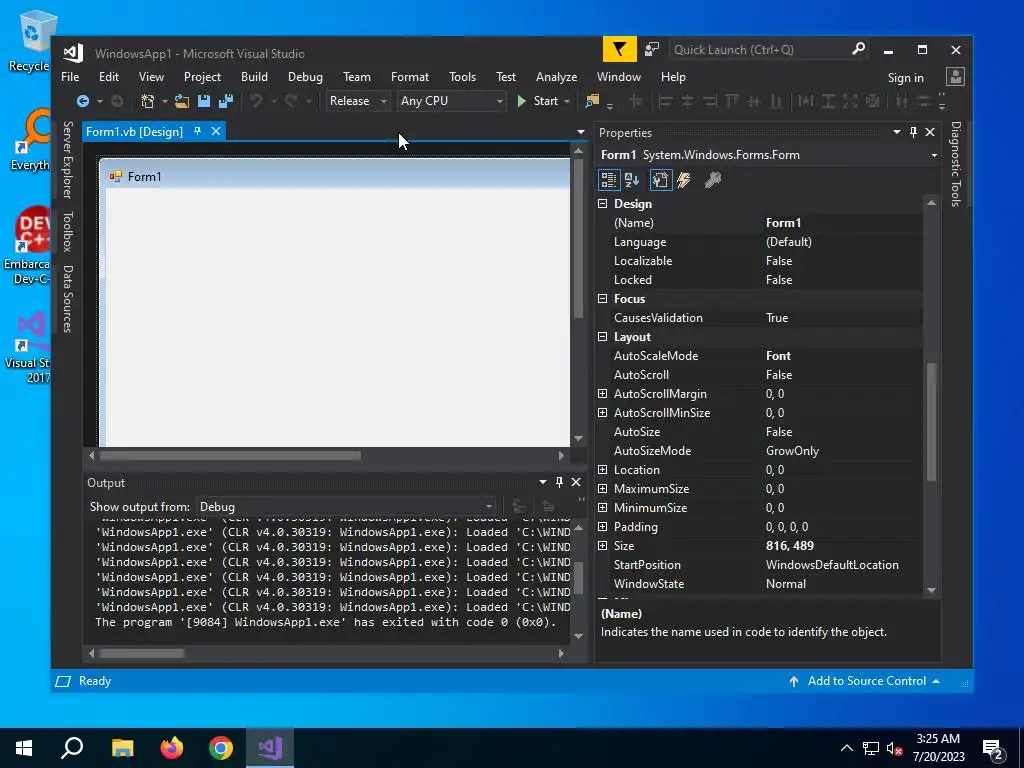Image resolution: width=1024 pixels, height=768 pixels.
Task: Expand the Location property
Action: (602, 470)
